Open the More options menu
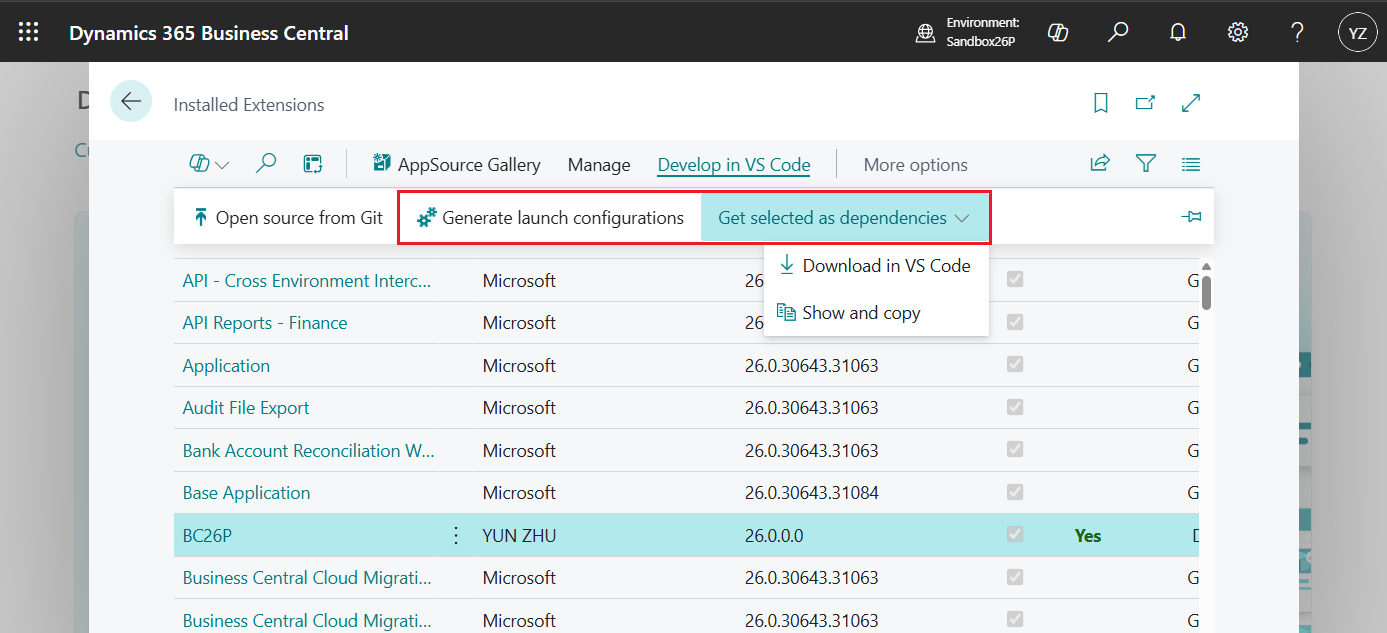The width and height of the screenshot is (1387, 633). tap(915, 164)
